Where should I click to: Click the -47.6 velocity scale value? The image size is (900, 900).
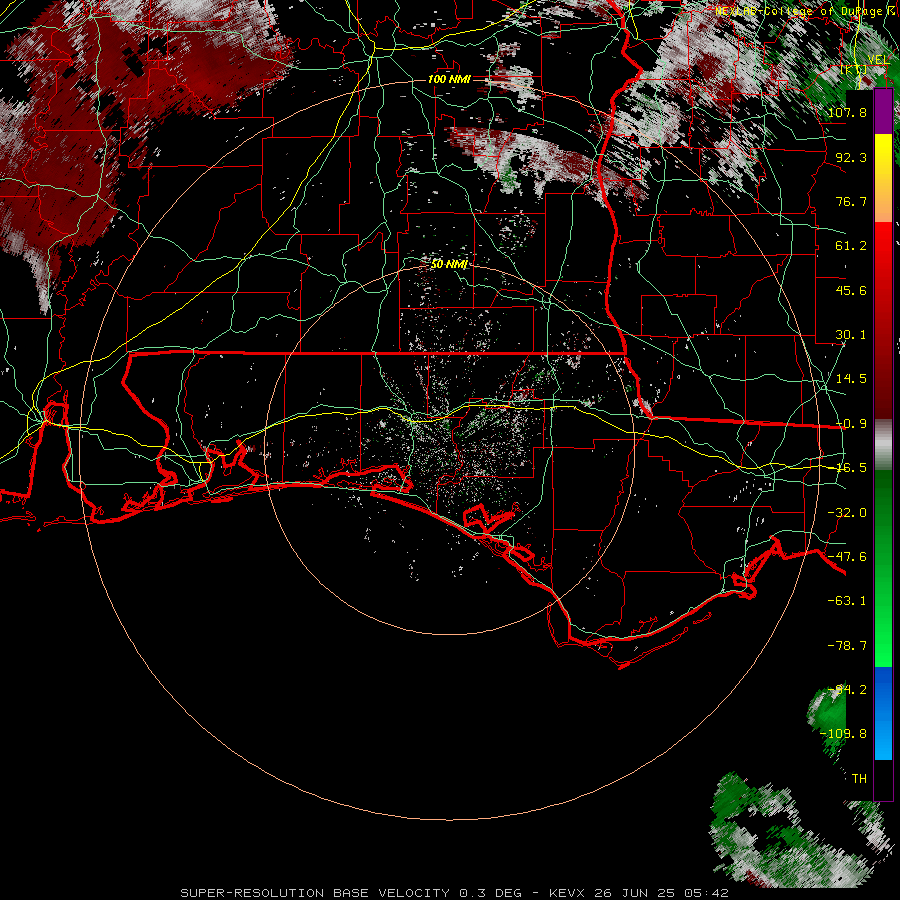coord(847,557)
